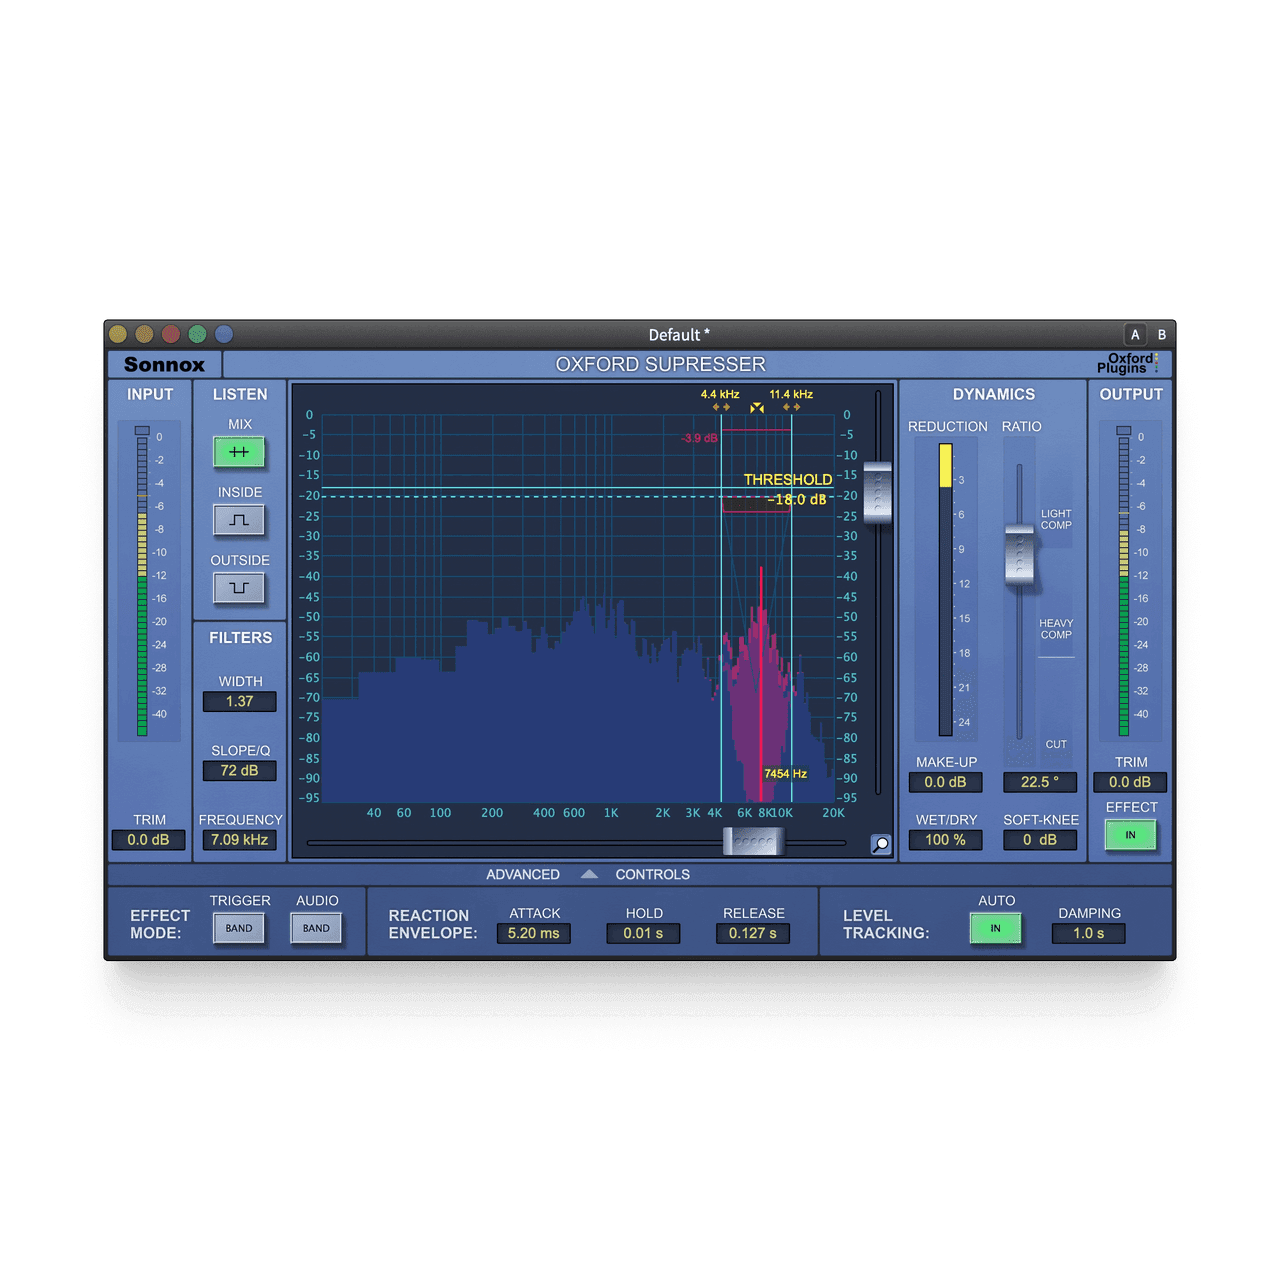The image size is (1280, 1280).
Task: Toggle the Audio Band mode button
Action: pos(316,928)
